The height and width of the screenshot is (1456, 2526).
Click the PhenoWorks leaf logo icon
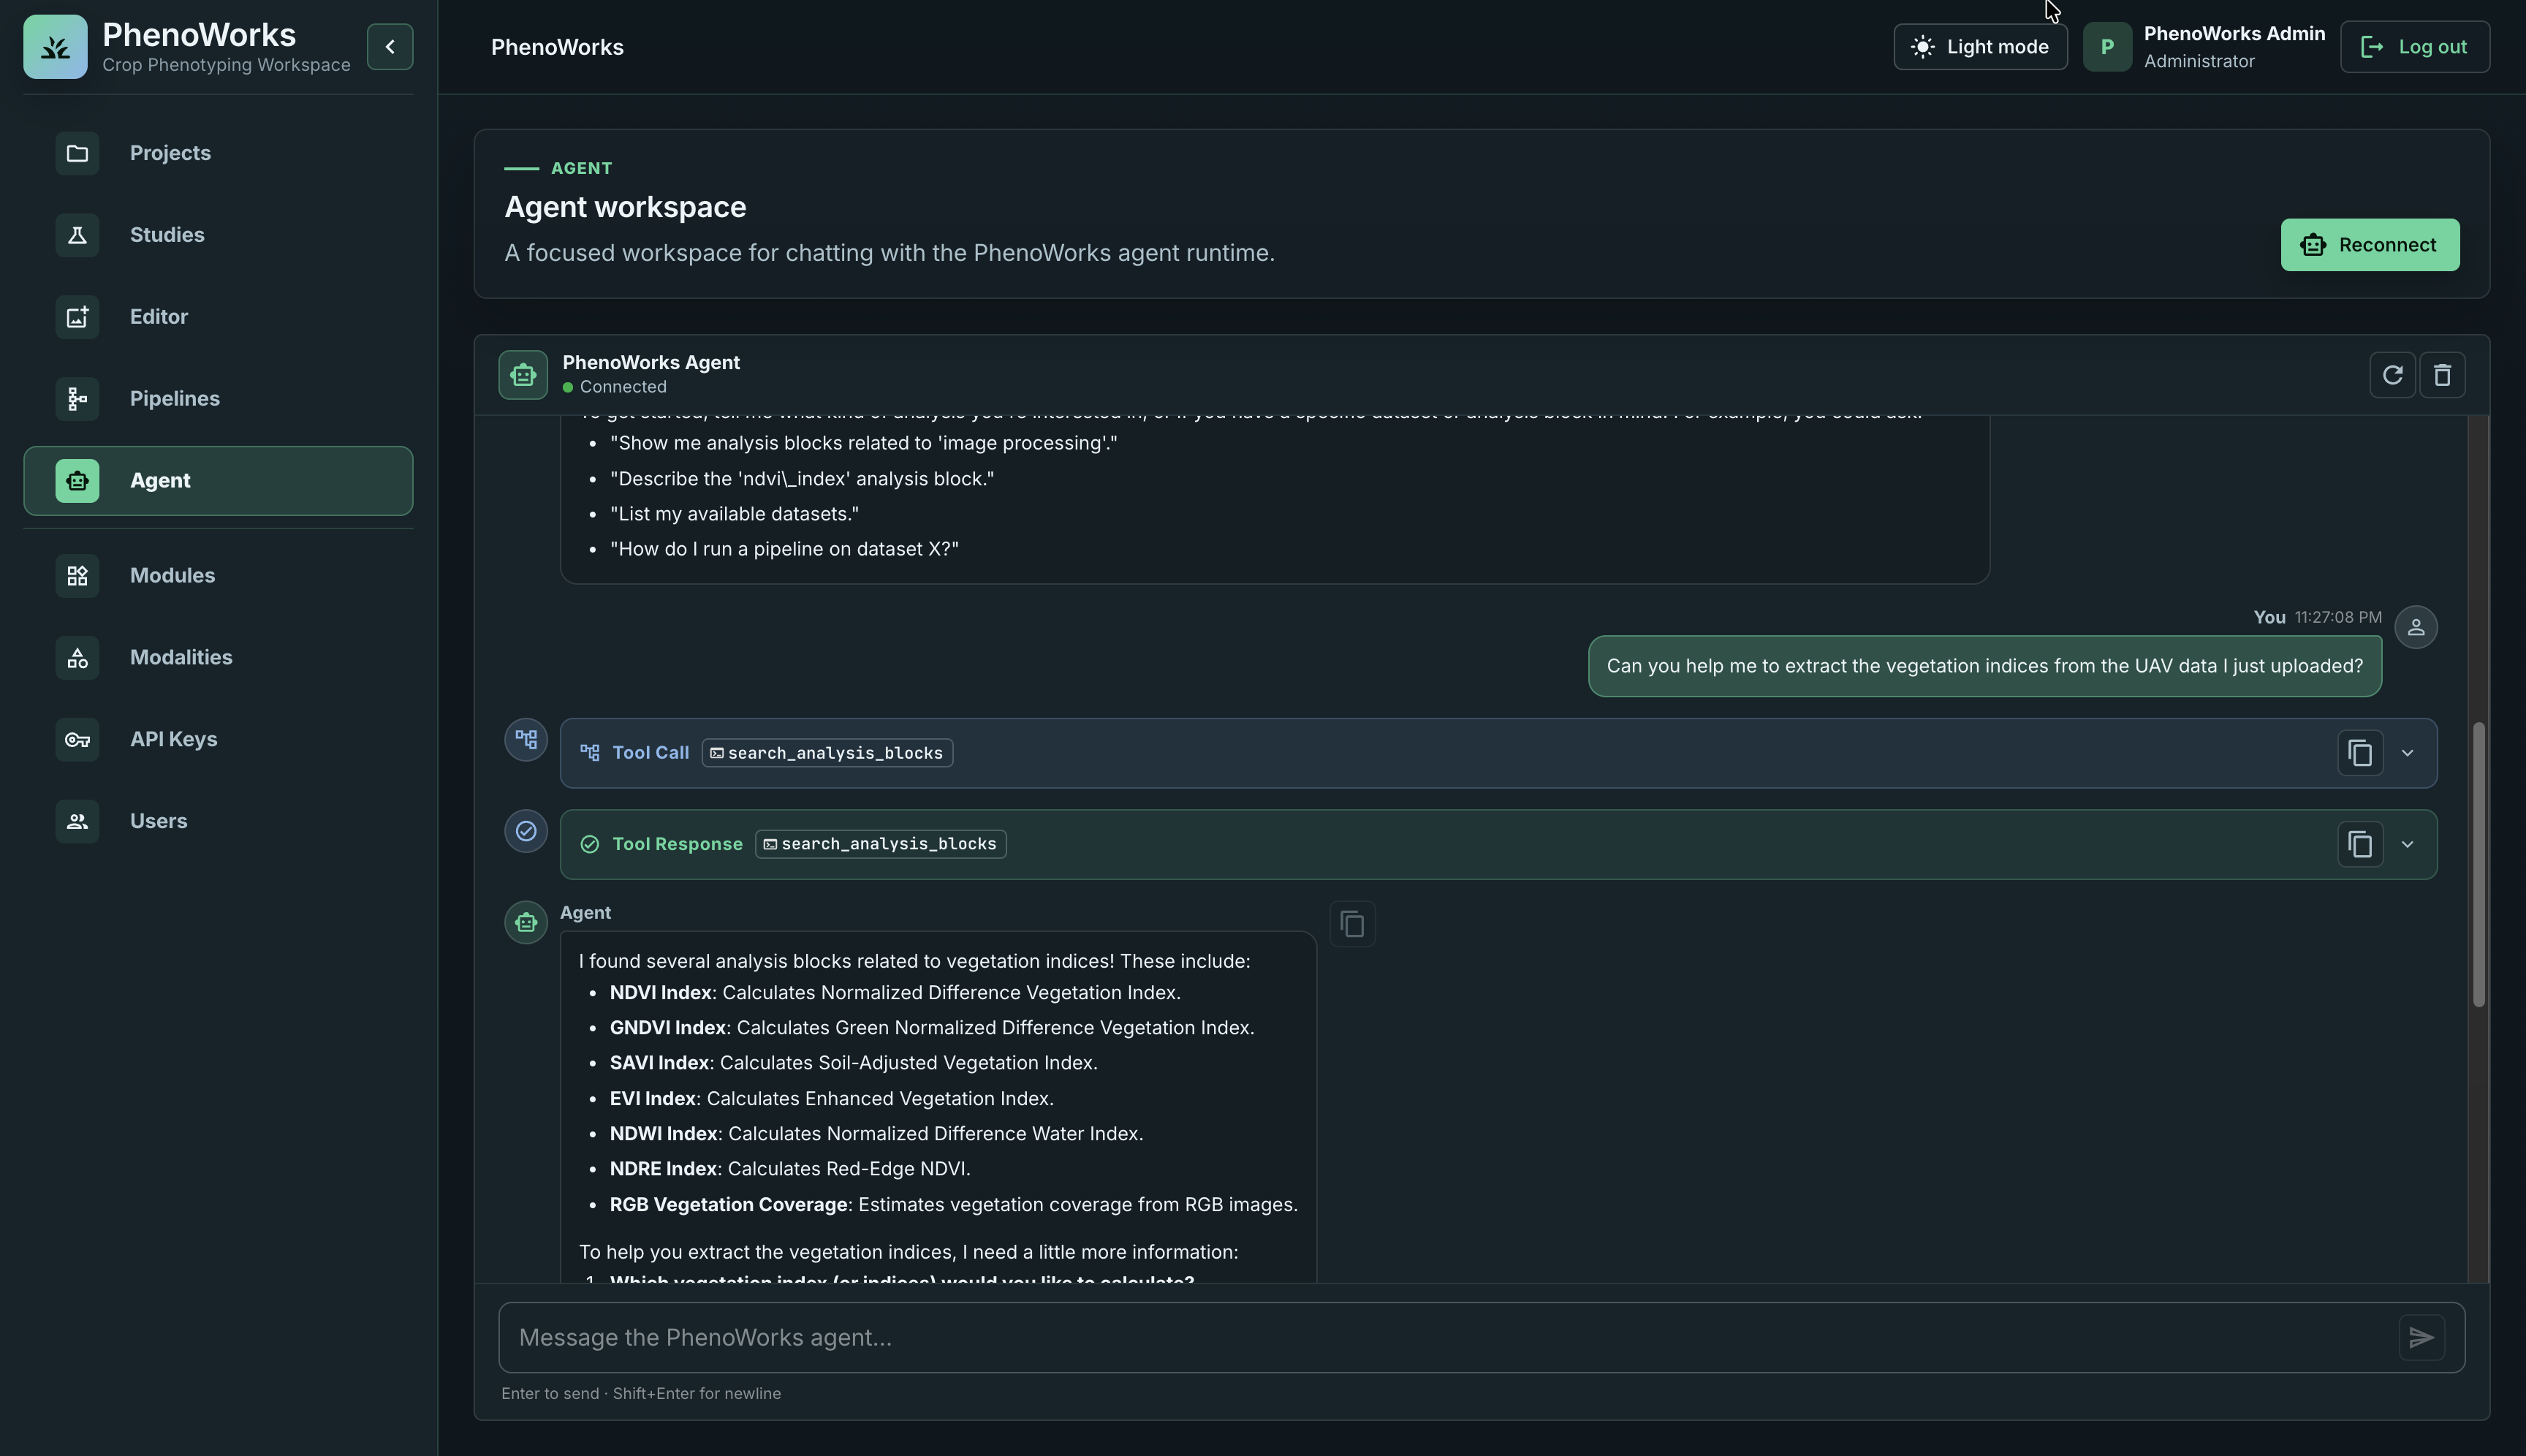[x=55, y=47]
